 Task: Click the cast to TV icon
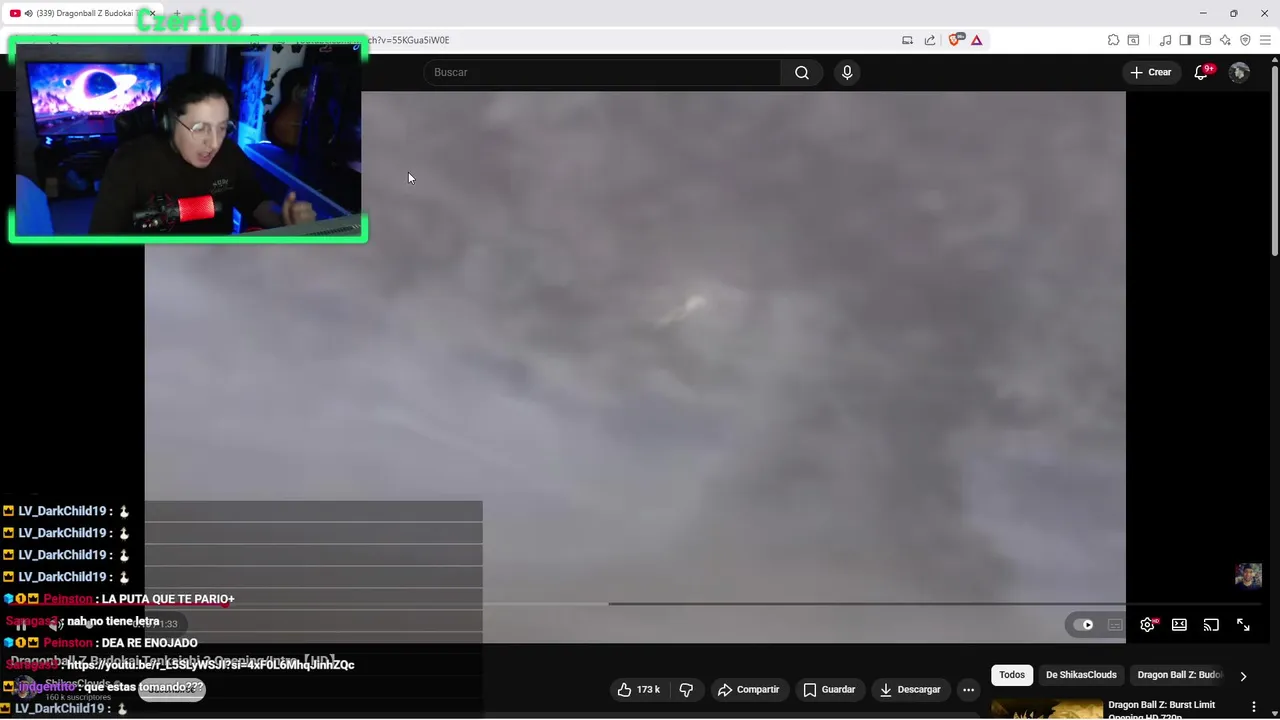click(1211, 625)
